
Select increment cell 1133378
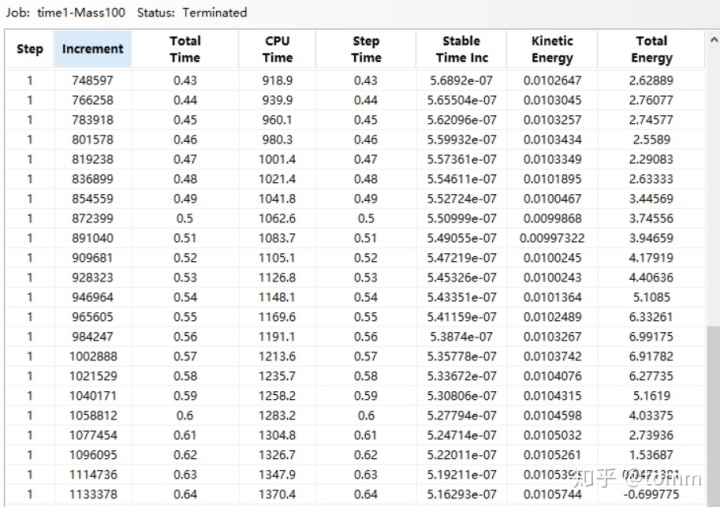coord(93,495)
